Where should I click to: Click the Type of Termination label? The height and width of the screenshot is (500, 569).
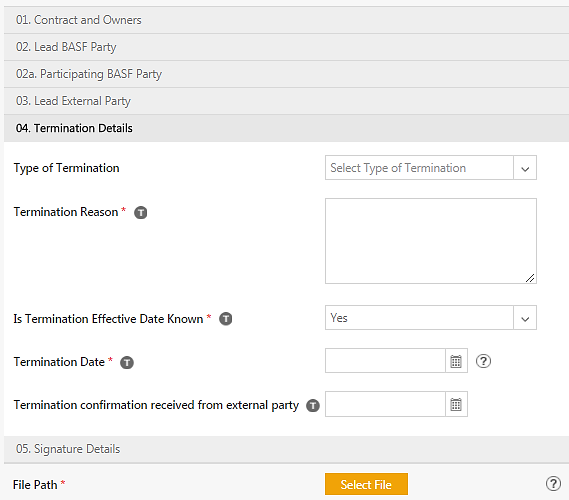66,168
